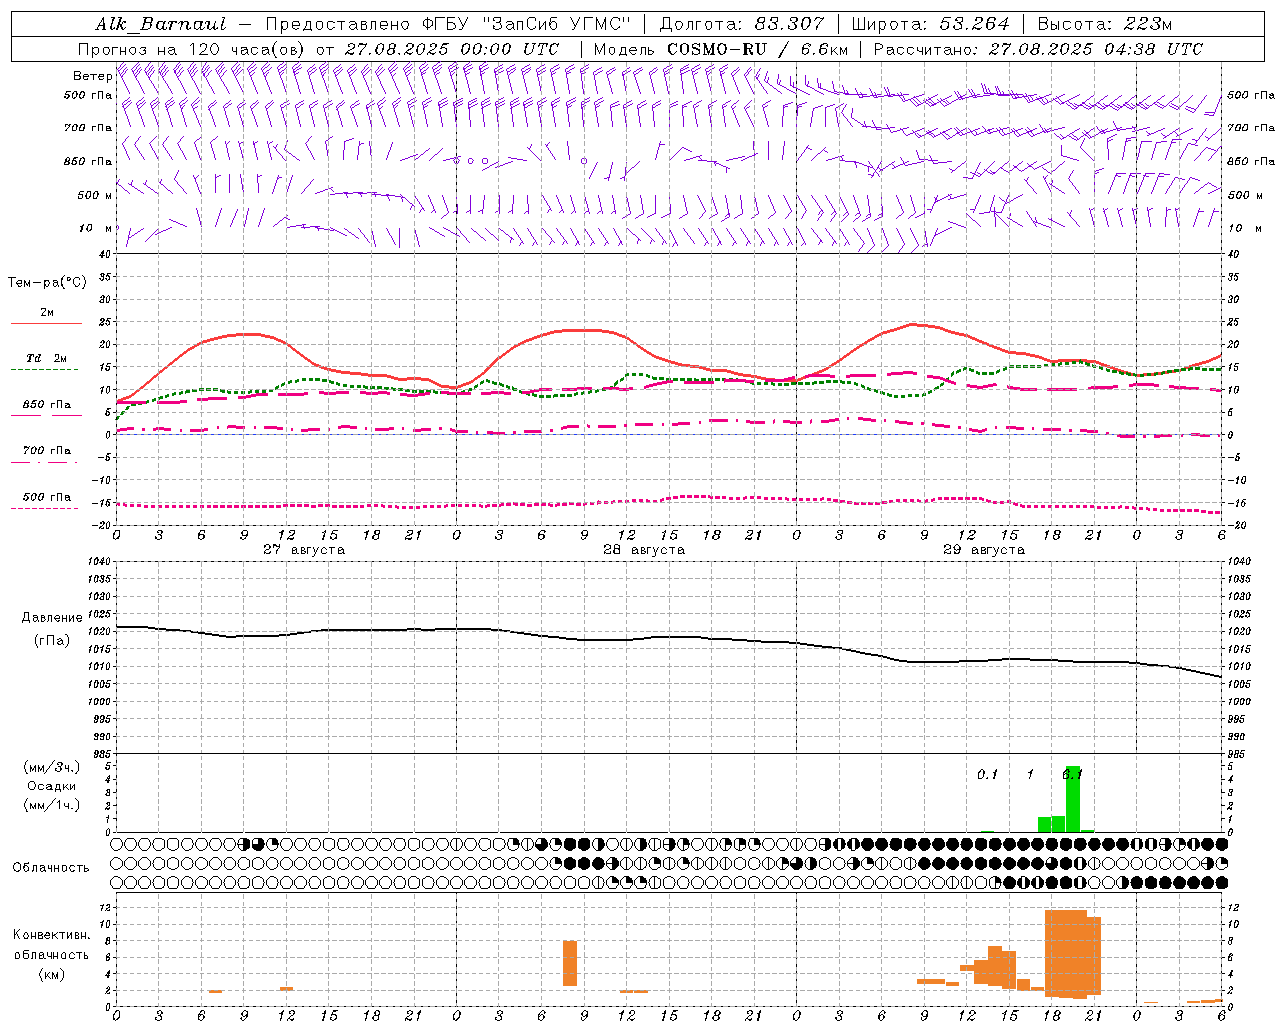Click the '500 гПа' temperature legend entry

click(x=47, y=497)
